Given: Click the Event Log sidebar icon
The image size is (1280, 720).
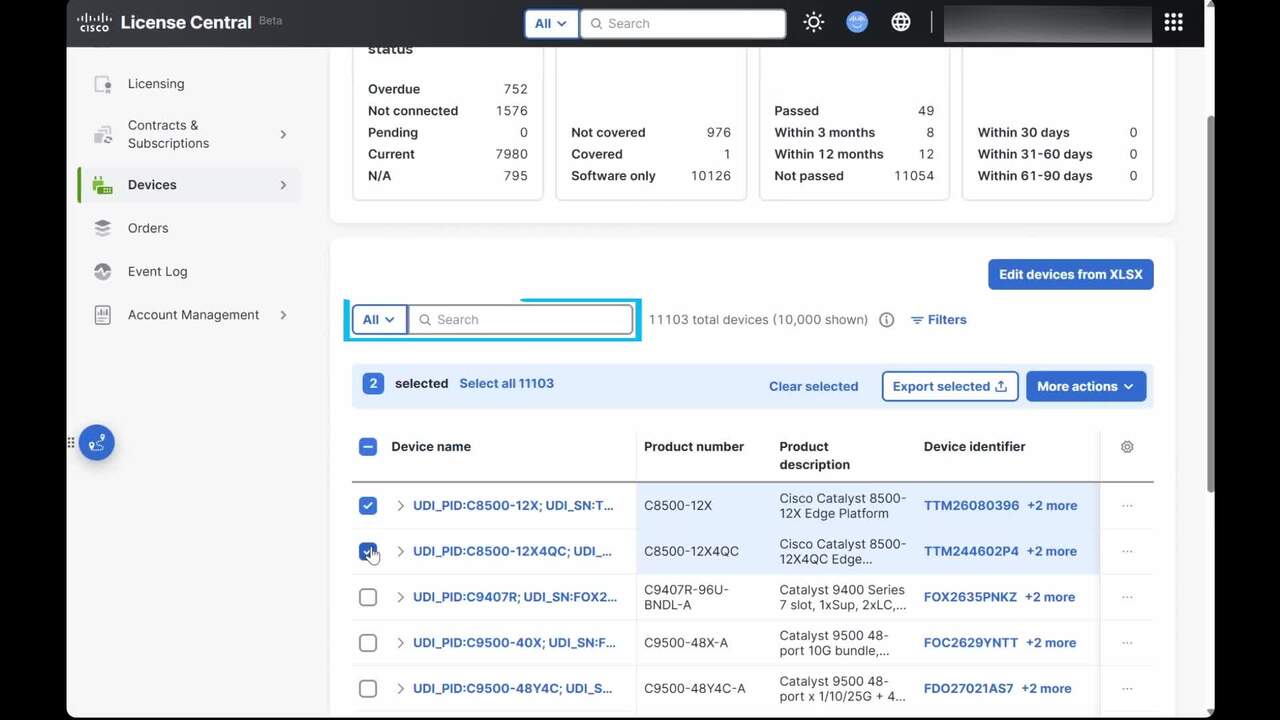Looking at the screenshot, I should tap(102, 271).
